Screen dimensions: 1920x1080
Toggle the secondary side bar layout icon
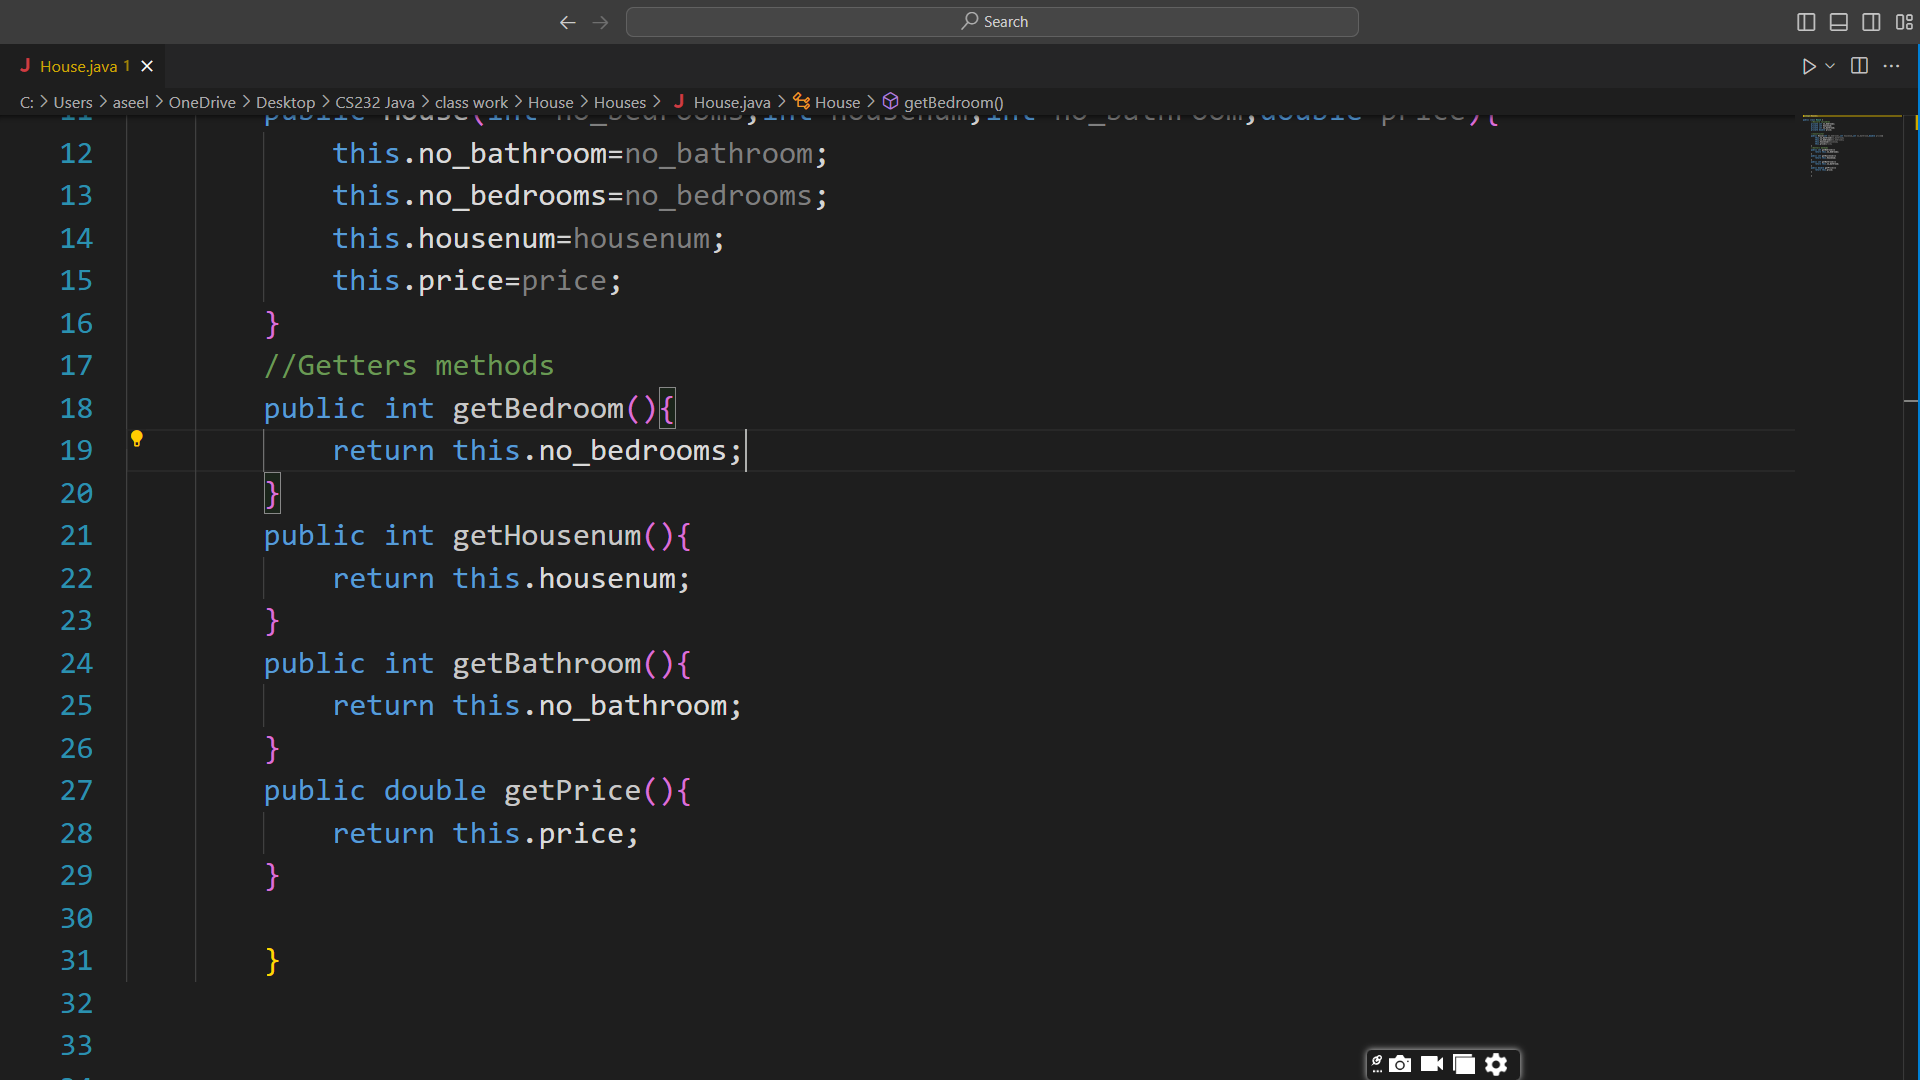1871,22
